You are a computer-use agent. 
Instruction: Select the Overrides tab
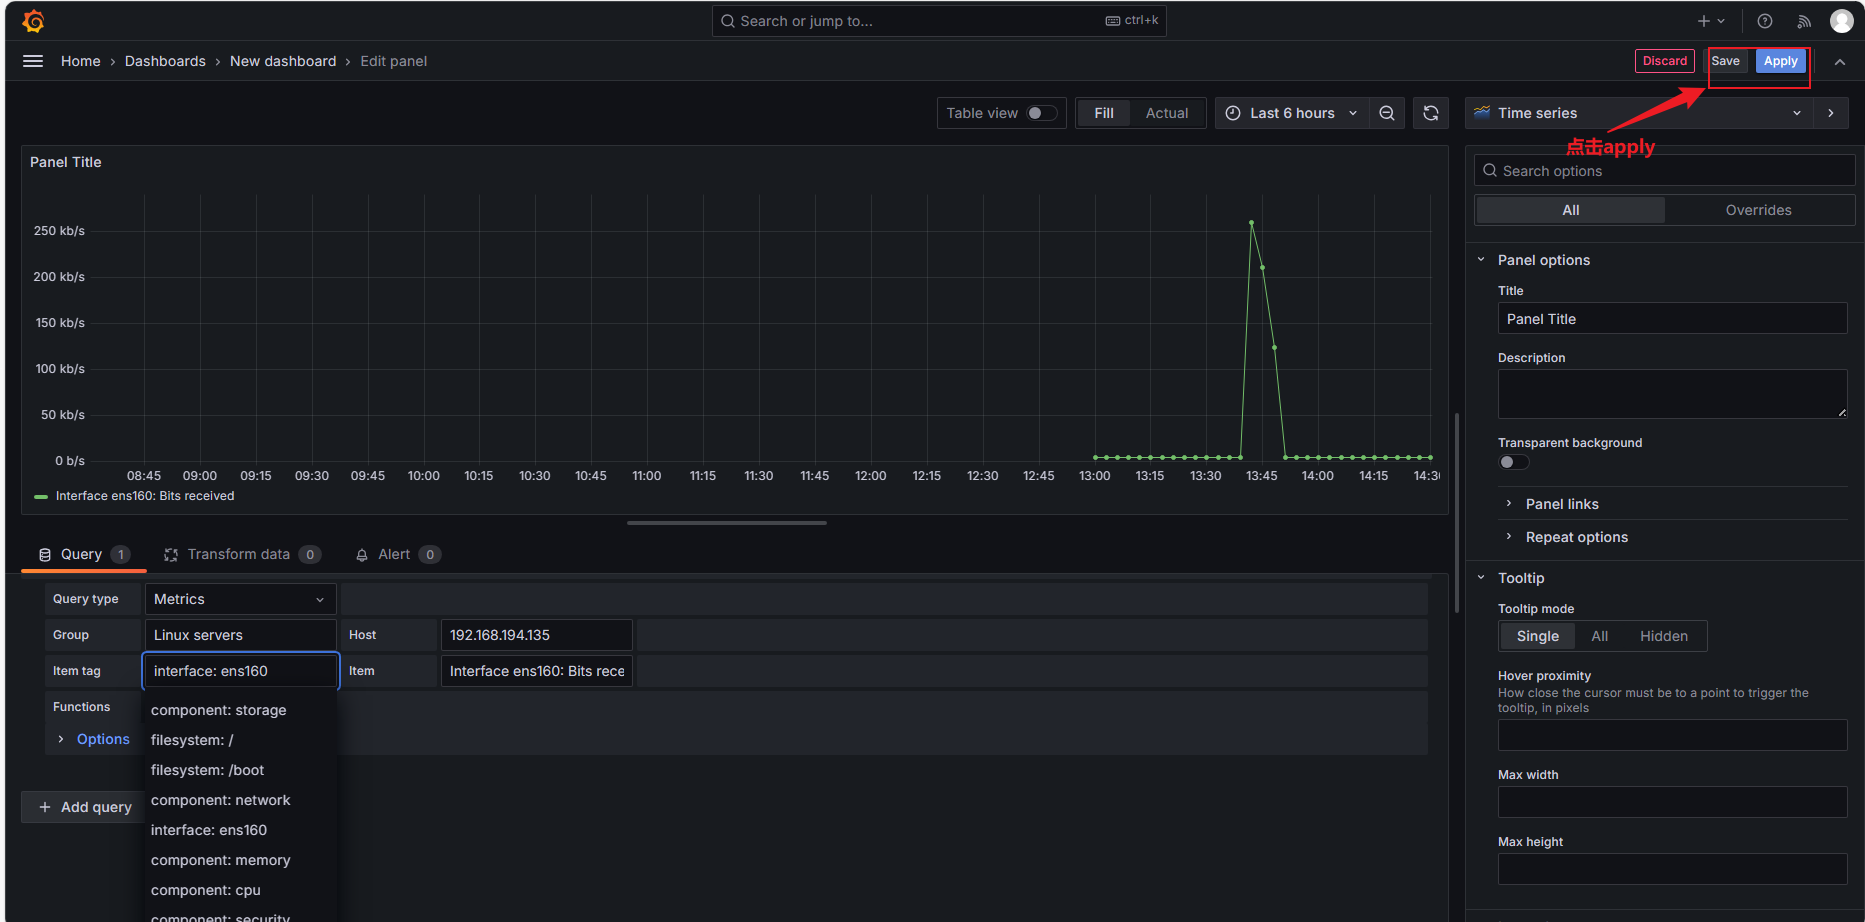click(1758, 210)
